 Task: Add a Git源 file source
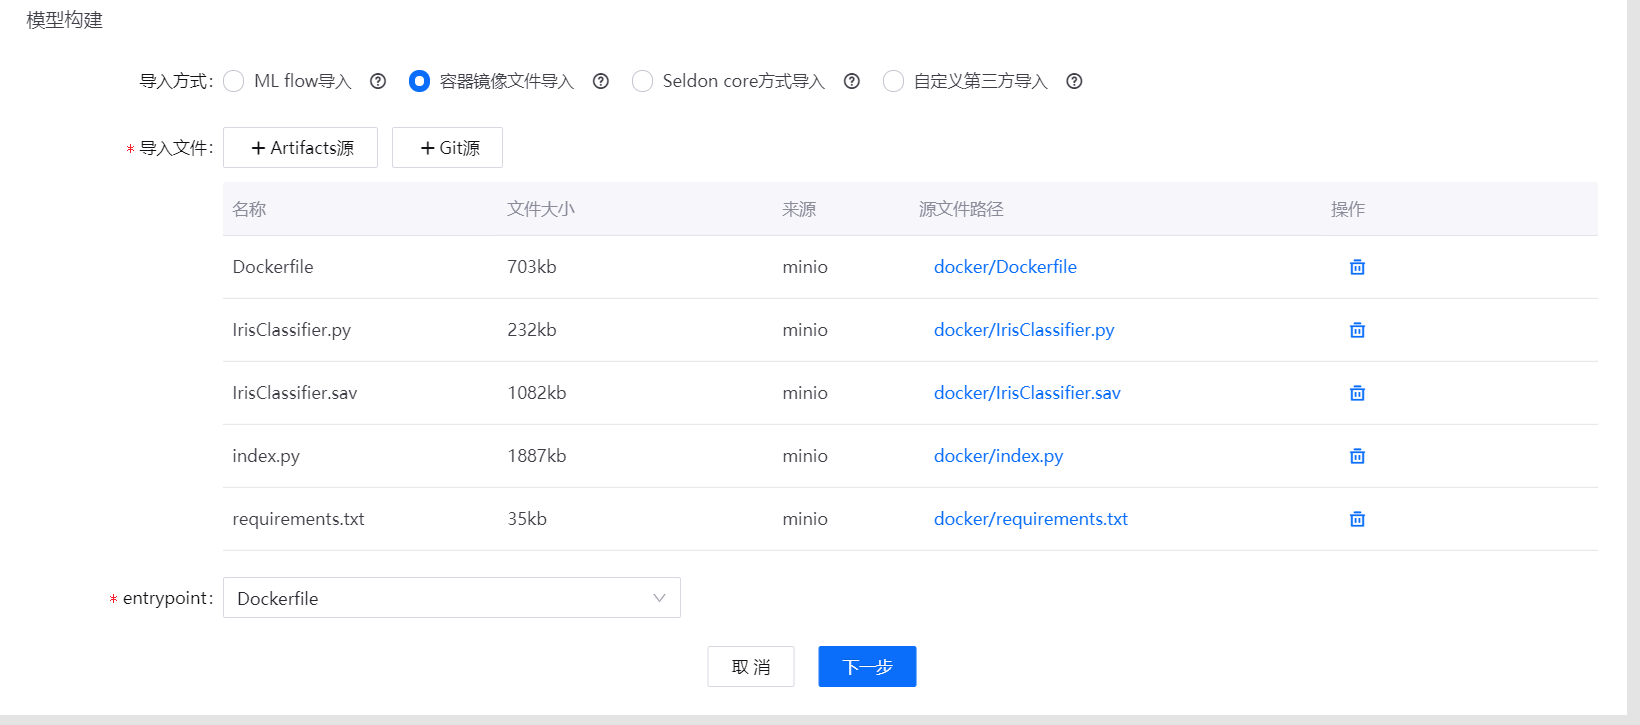447,148
